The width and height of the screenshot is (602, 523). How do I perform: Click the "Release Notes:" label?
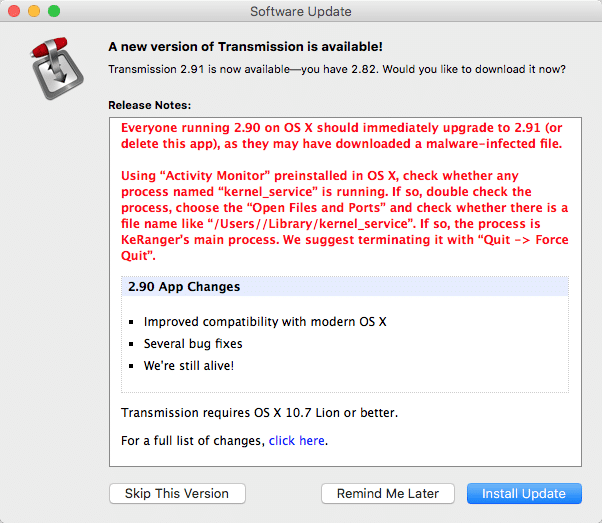point(149,104)
